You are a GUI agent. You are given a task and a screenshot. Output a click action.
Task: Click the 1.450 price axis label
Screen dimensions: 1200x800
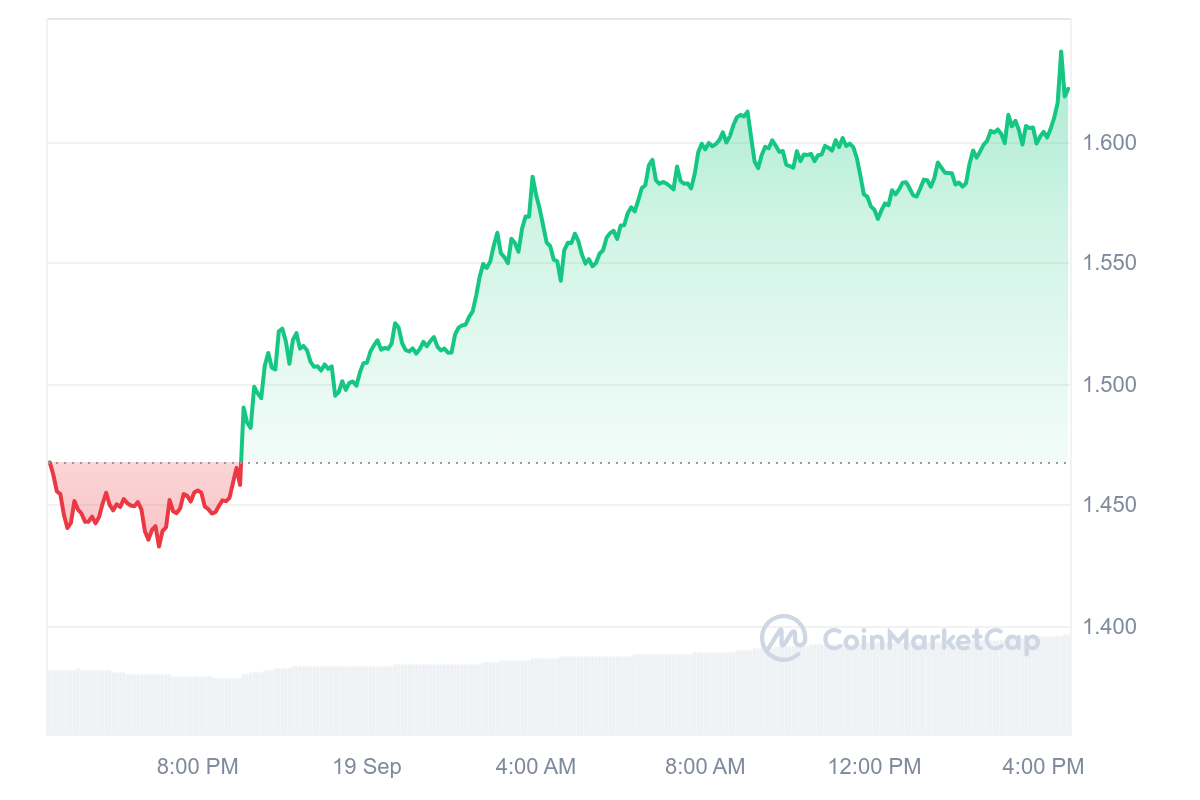click(1110, 506)
